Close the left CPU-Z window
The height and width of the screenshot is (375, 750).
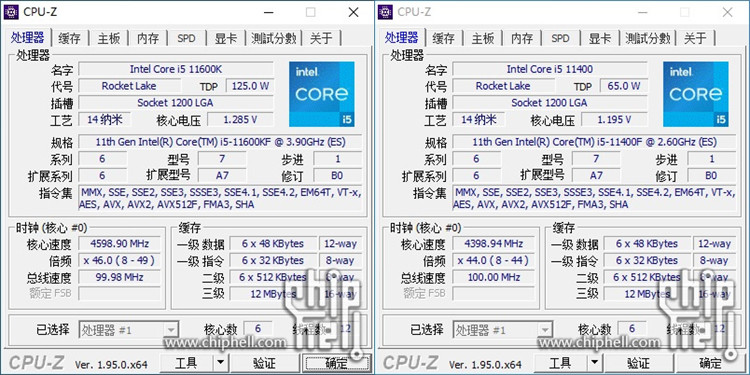click(353, 12)
